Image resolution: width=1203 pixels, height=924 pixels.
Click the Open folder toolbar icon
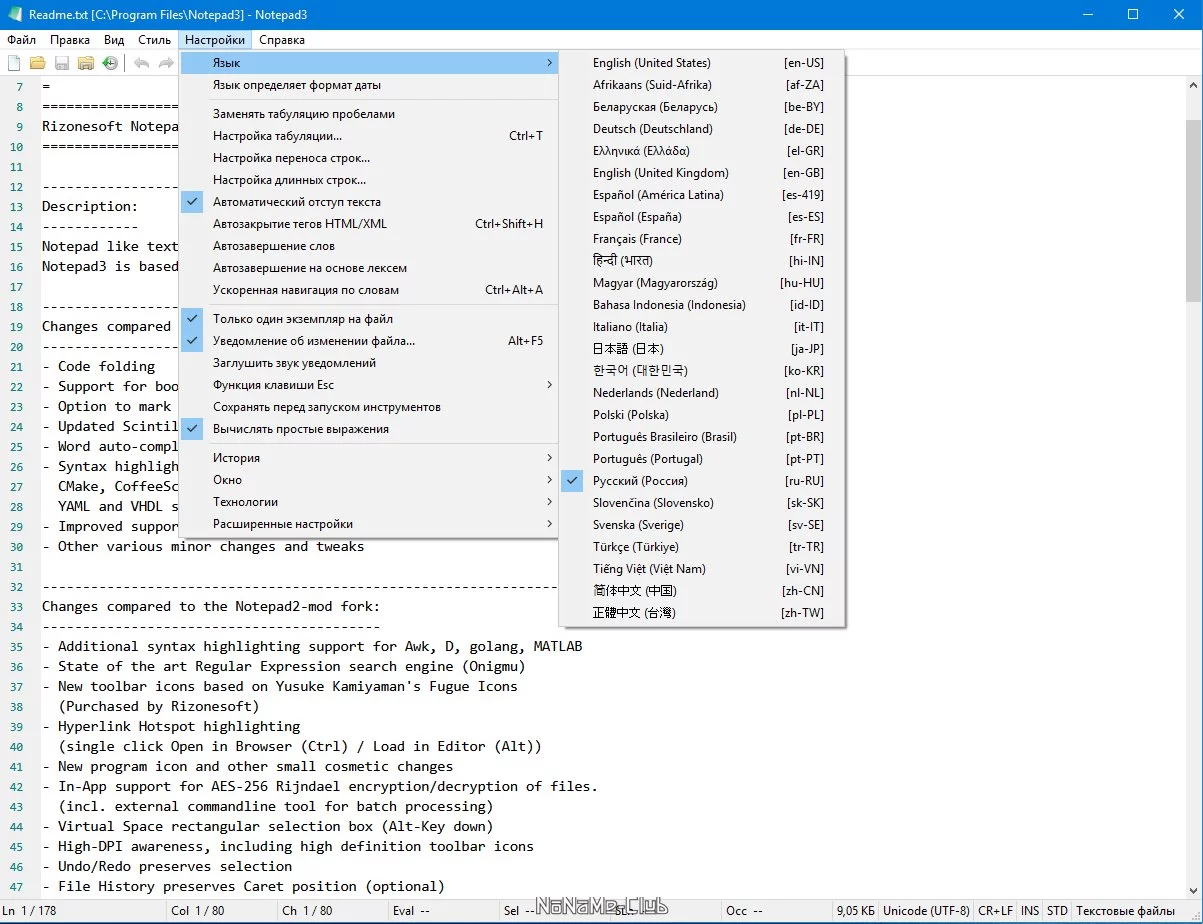tap(37, 63)
